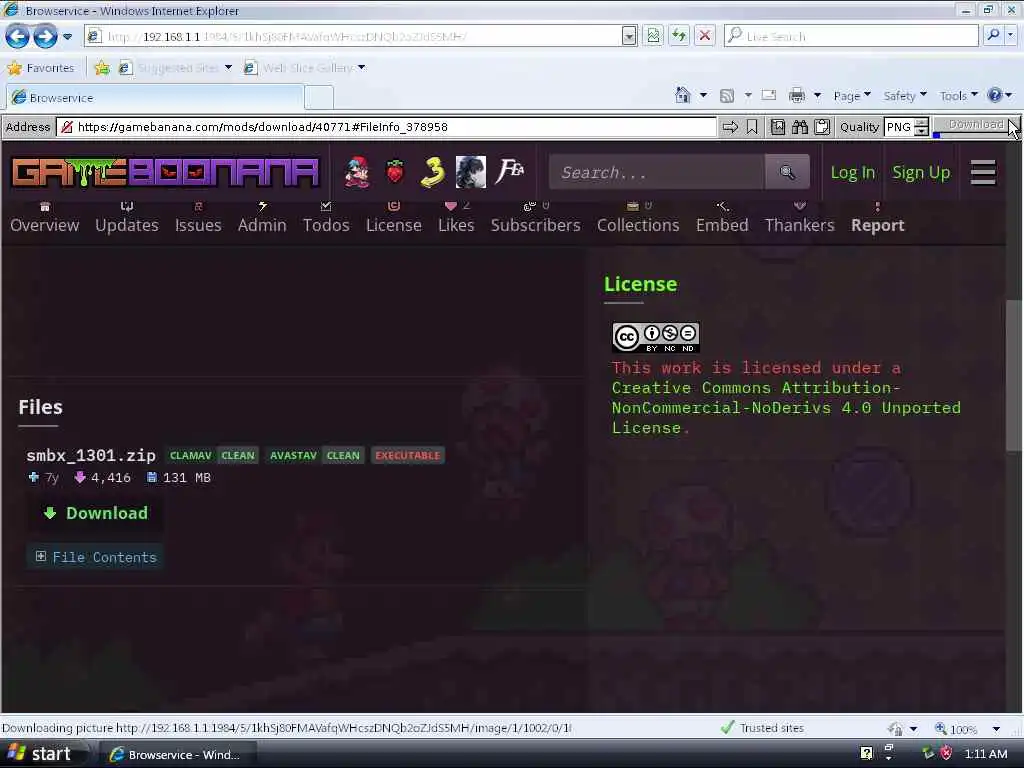Screen dimensions: 1024x768
Task: Open the strawberry Celeste game icon
Action: 394,172
